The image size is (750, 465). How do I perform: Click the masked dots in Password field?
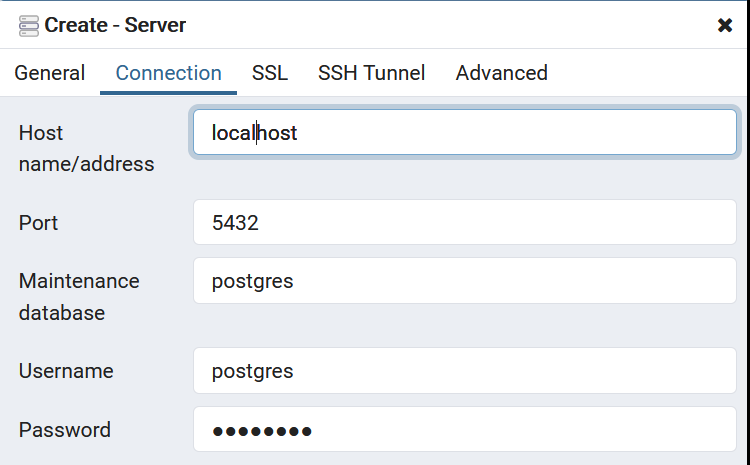[262, 432]
